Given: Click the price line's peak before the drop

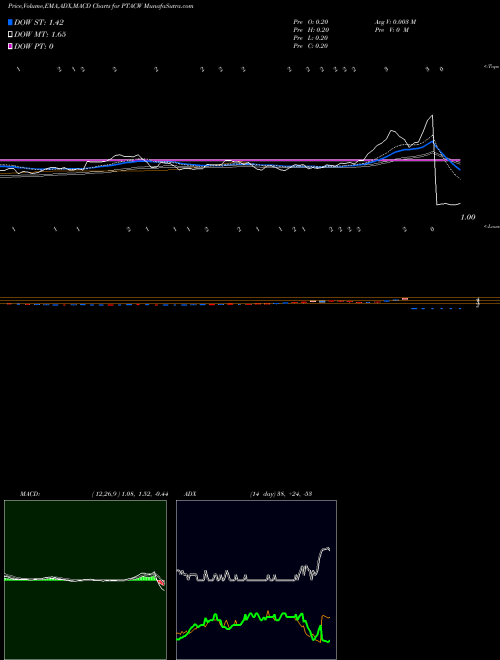Looking at the screenshot, I should (x=432, y=115).
